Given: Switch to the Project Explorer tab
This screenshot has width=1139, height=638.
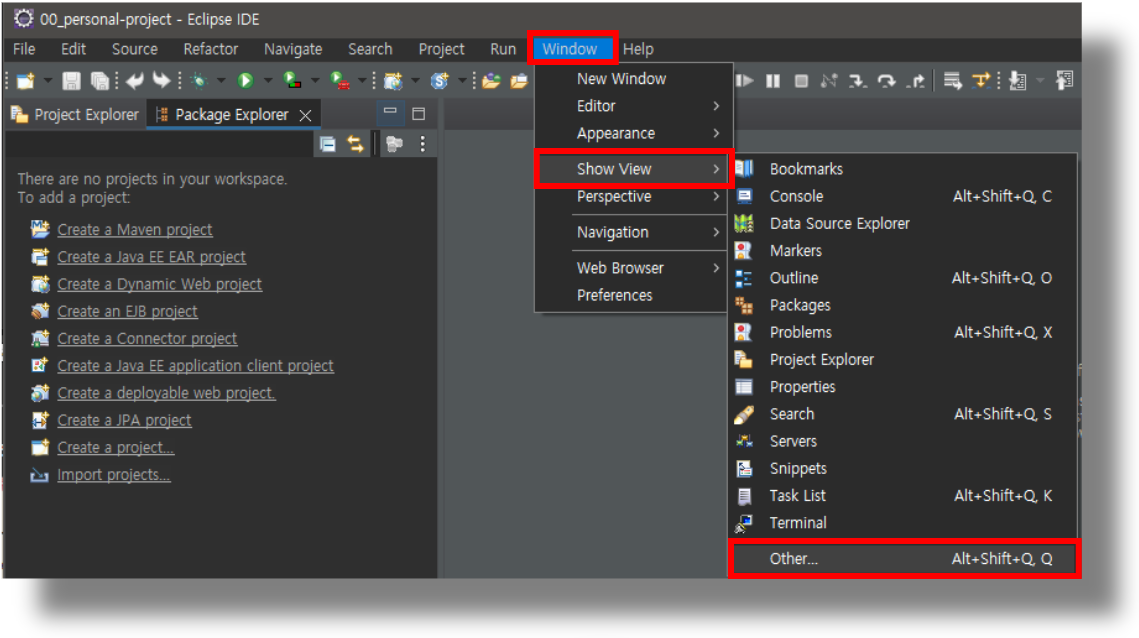Looking at the screenshot, I should tap(76, 115).
